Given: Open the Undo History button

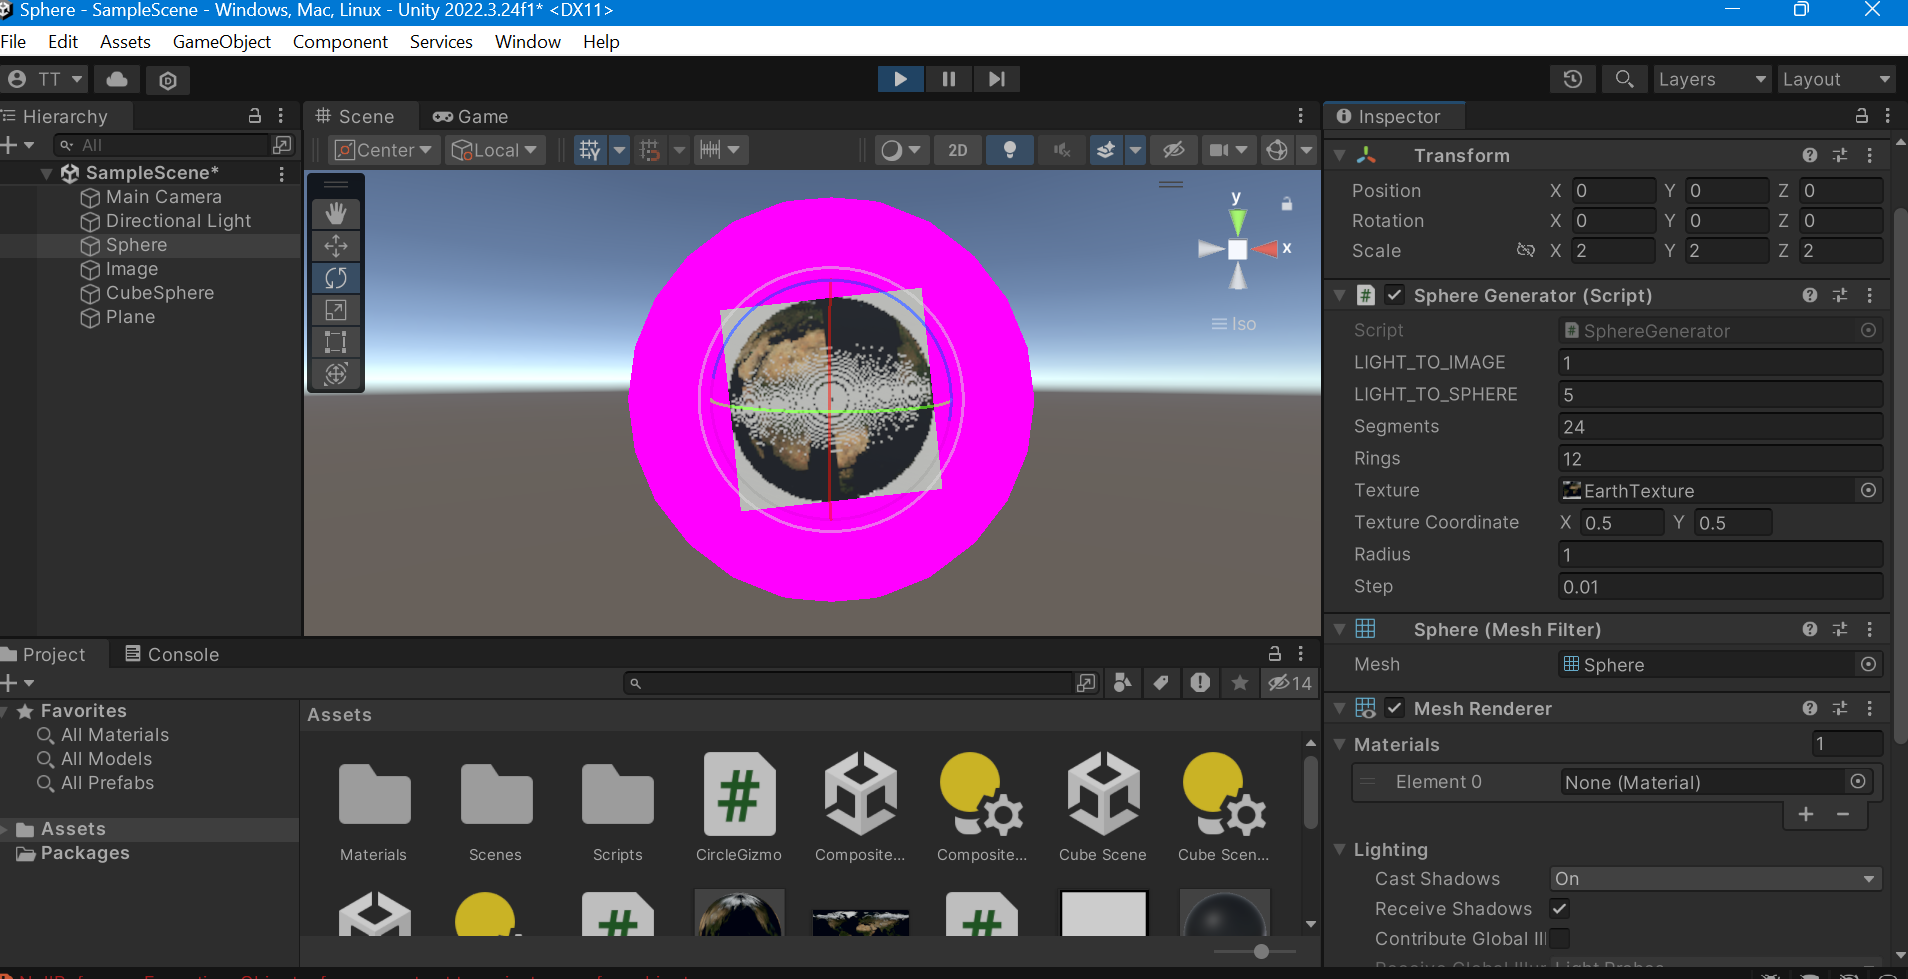Looking at the screenshot, I should tap(1573, 79).
